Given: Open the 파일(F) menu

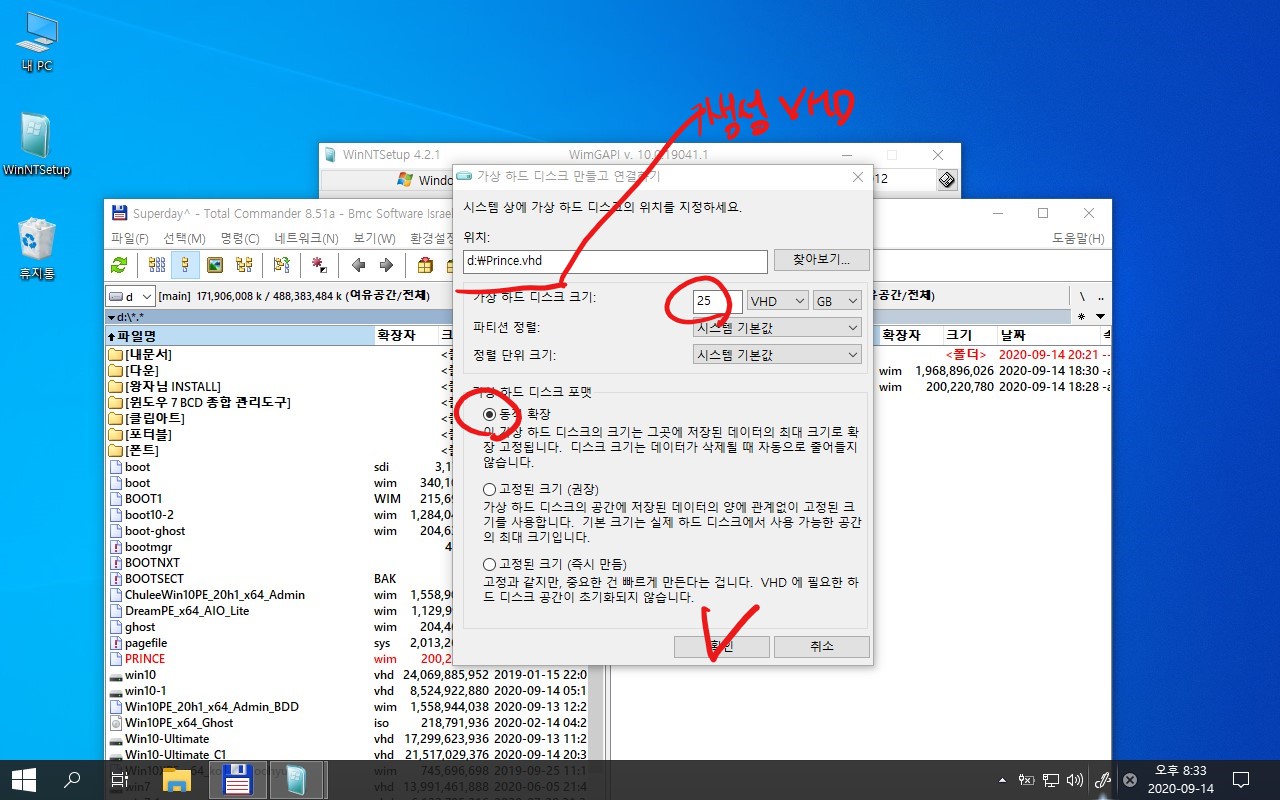Looking at the screenshot, I should (x=130, y=238).
